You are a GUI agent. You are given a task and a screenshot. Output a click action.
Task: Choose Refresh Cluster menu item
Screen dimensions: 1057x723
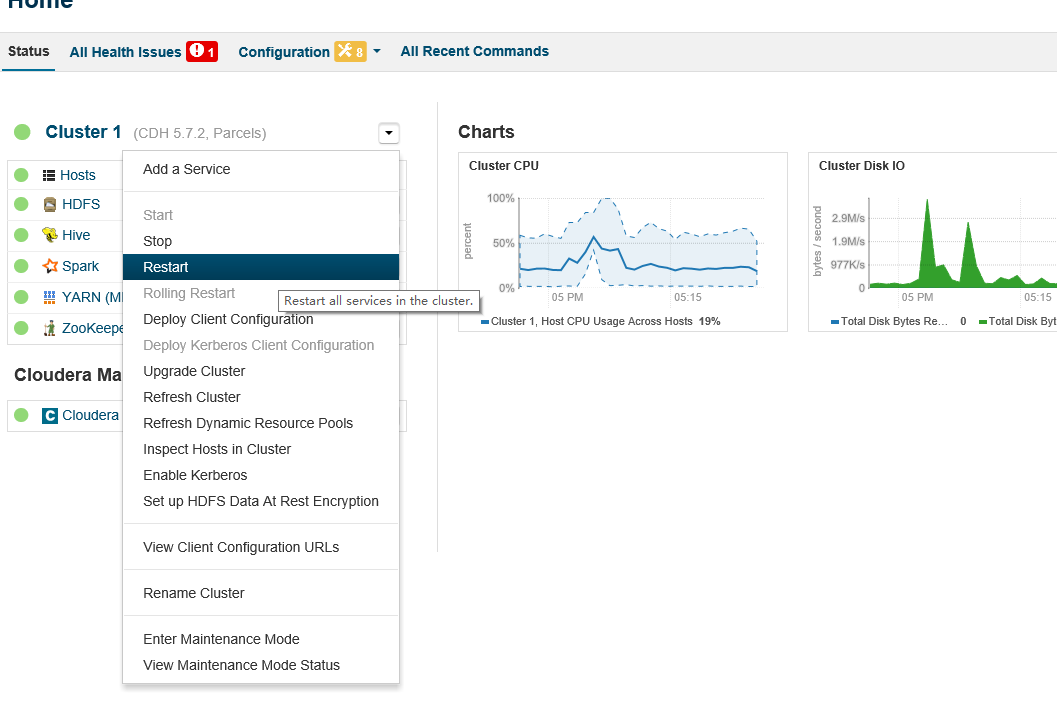pos(261,397)
